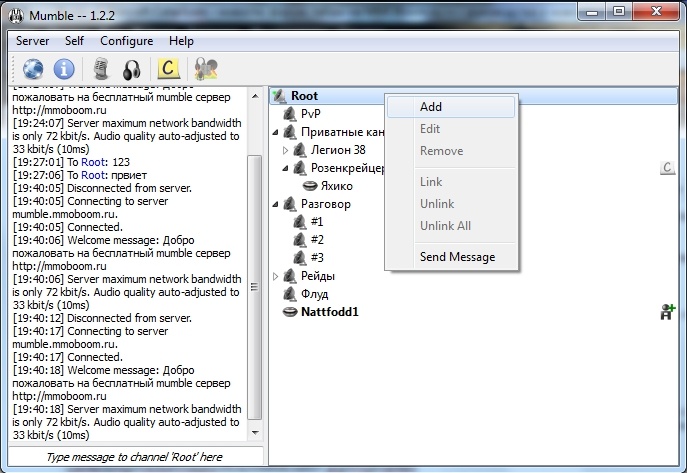The image size is (687, 473).
Task: Click the disabled Edit context menu entry
Action: pyautogui.click(x=451, y=129)
